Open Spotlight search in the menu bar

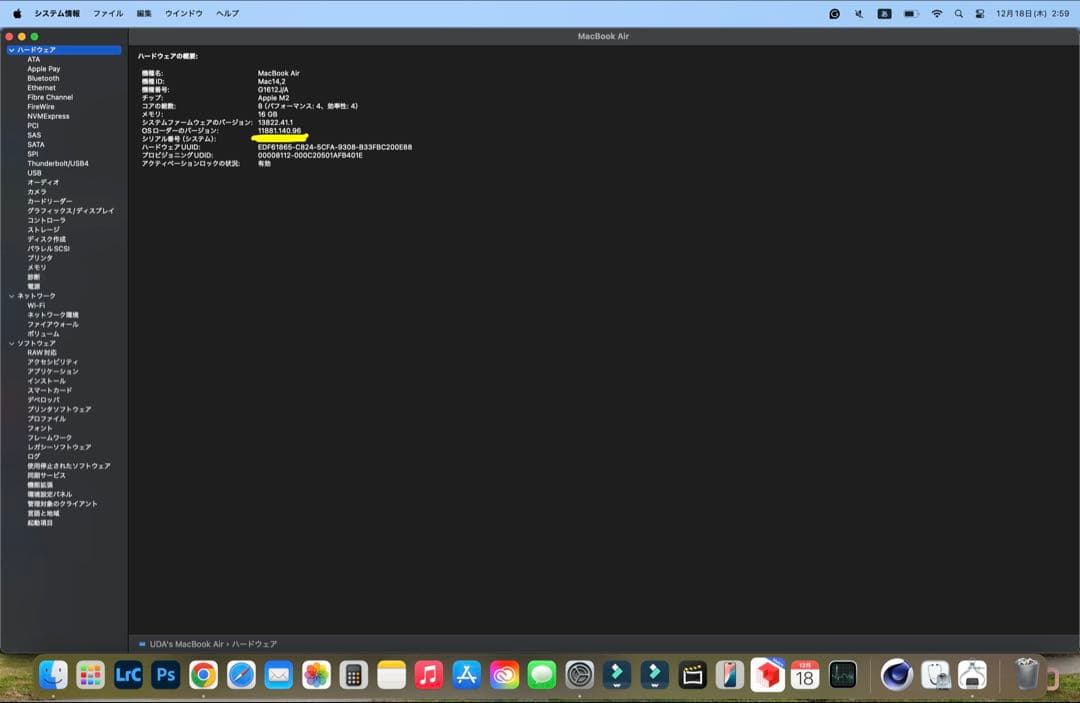959,14
